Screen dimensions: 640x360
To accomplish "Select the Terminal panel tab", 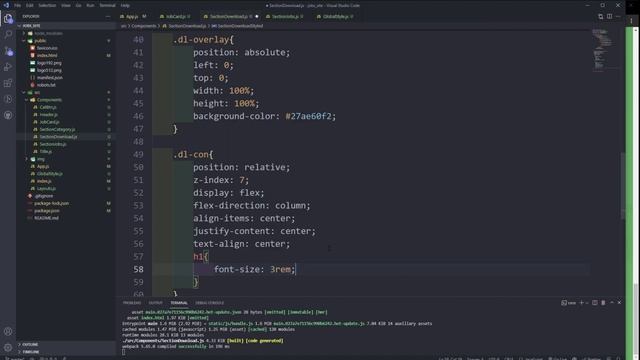I will coord(179,303).
